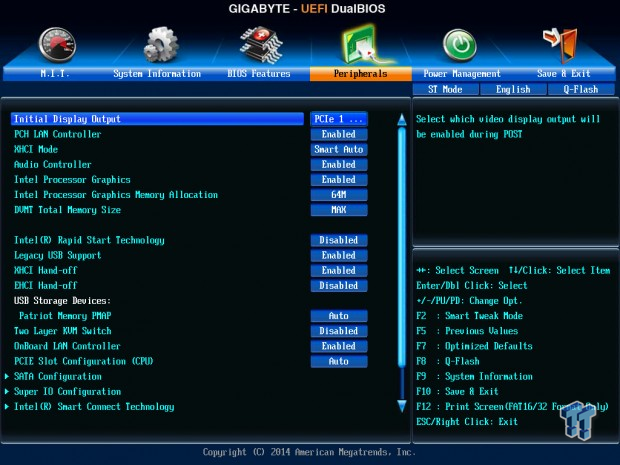The height and width of the screenshot is (465, 620).
Task: Toggle Audio Controller Enabled value
Action: pos(339,164)
